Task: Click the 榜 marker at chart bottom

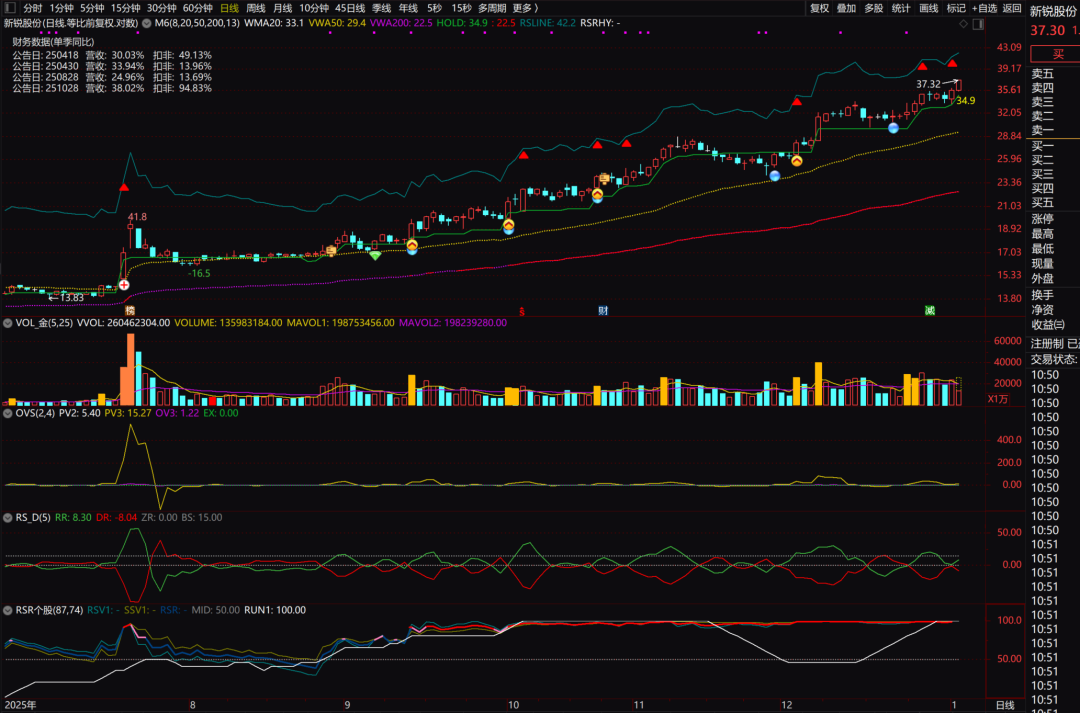Action: pyautogui.click(x=129, y=311)
